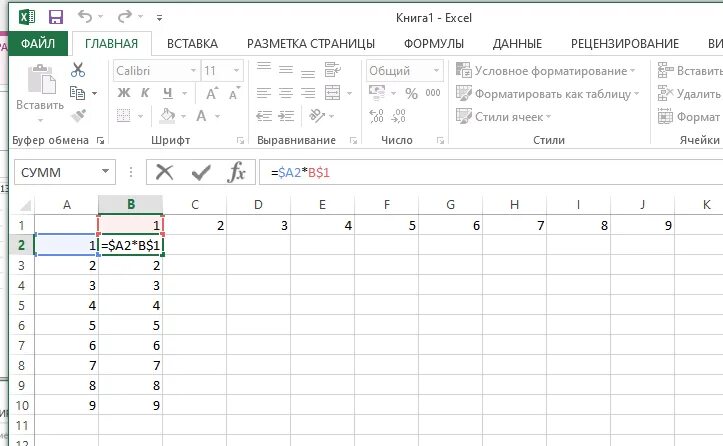Toggle bold Ж formatting

[124, 93]
